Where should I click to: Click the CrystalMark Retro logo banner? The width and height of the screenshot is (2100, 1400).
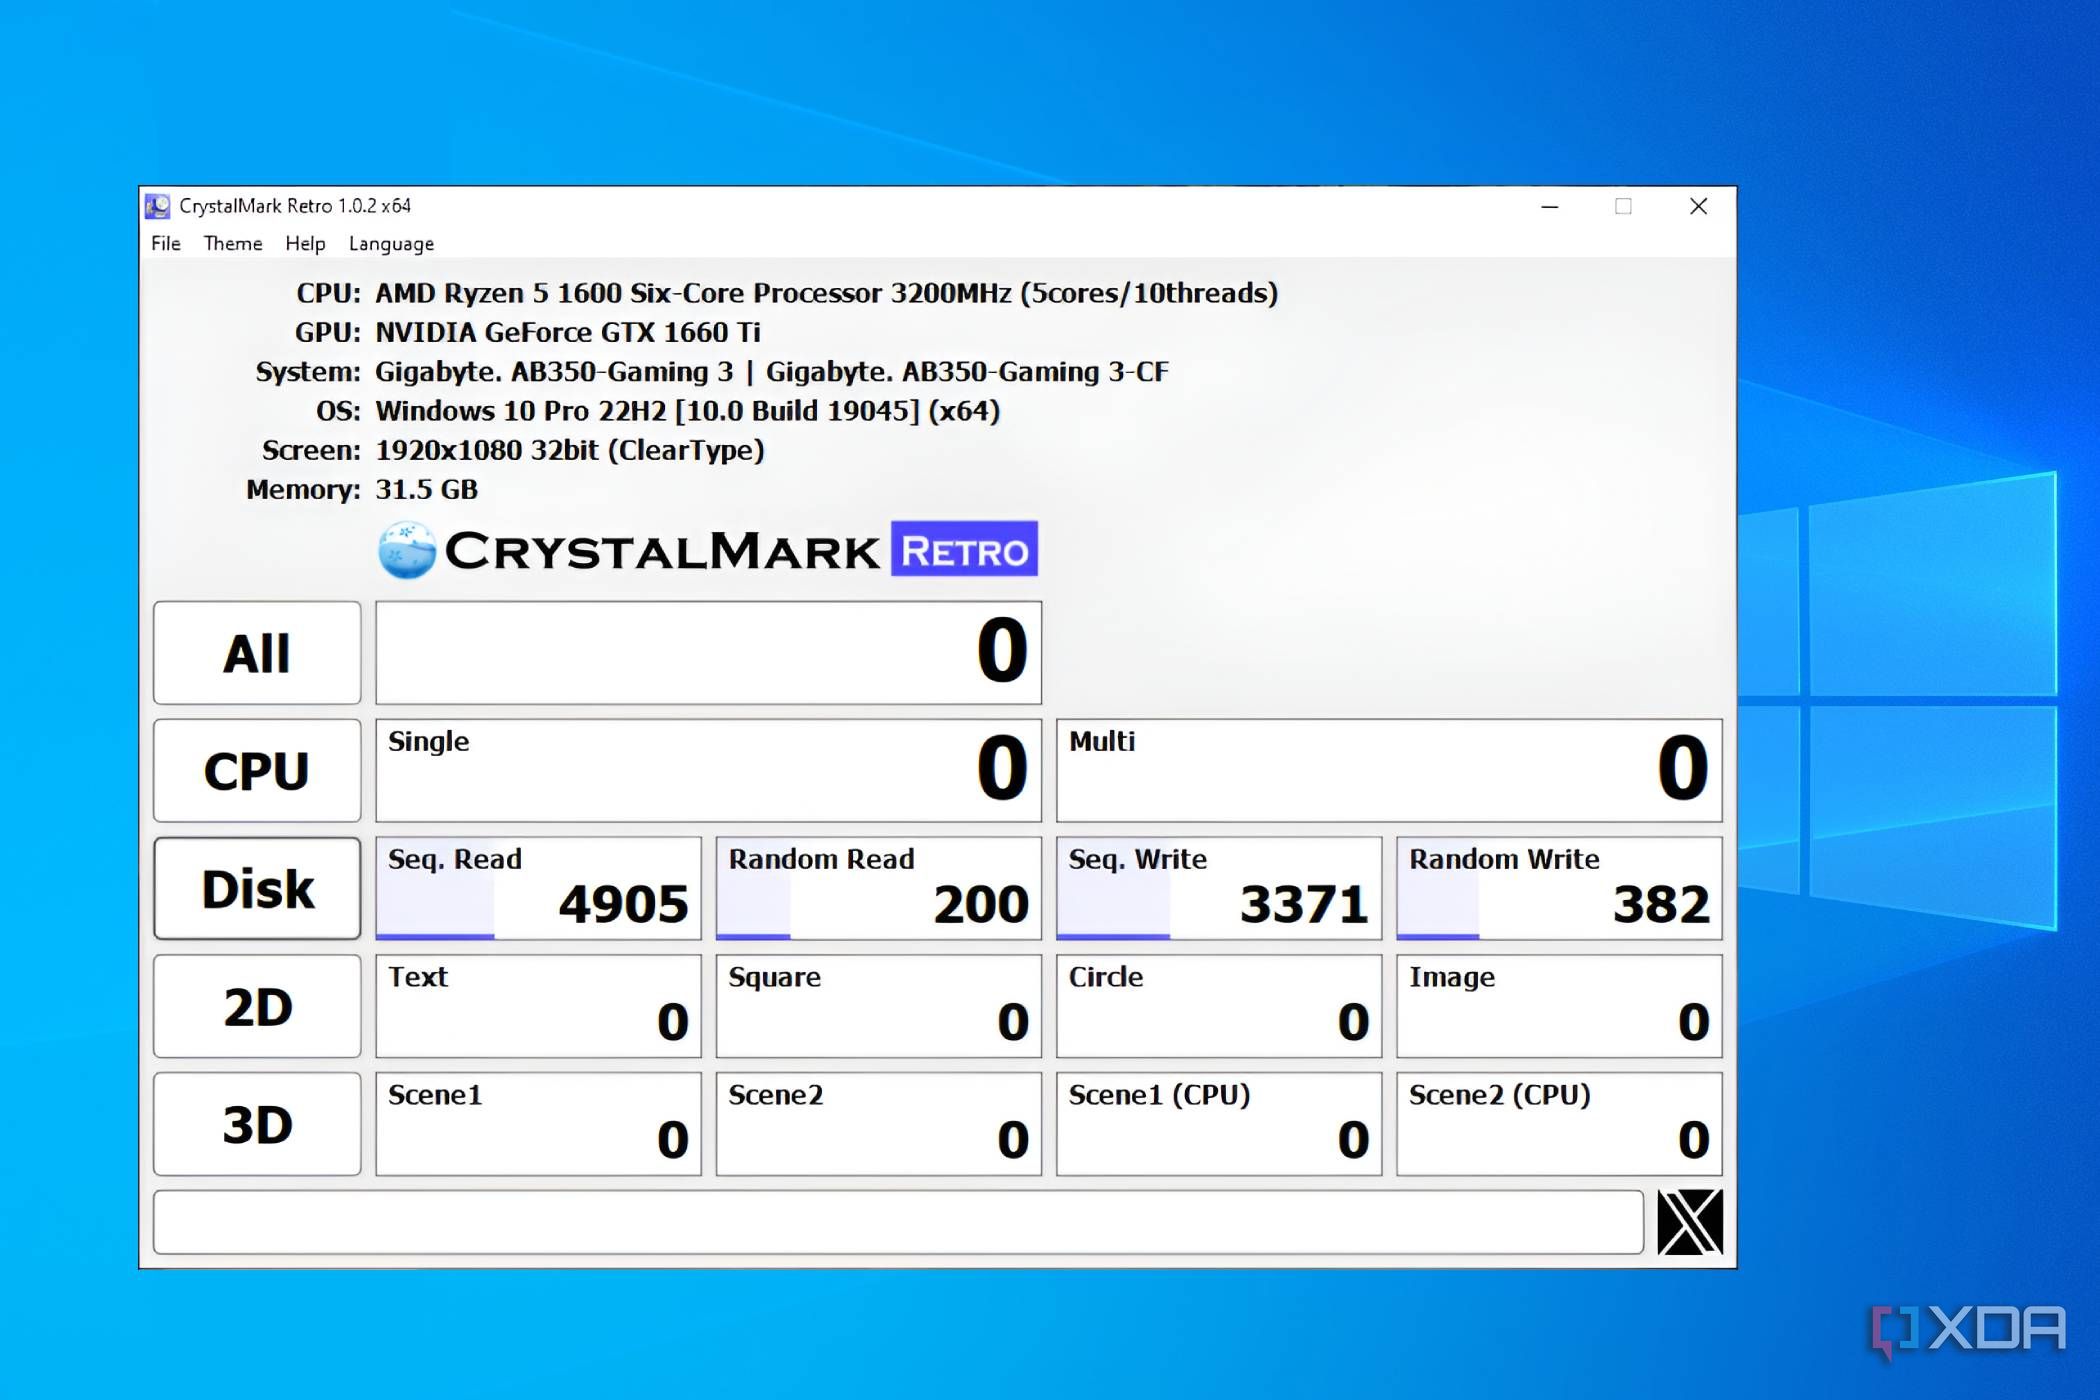708,549
